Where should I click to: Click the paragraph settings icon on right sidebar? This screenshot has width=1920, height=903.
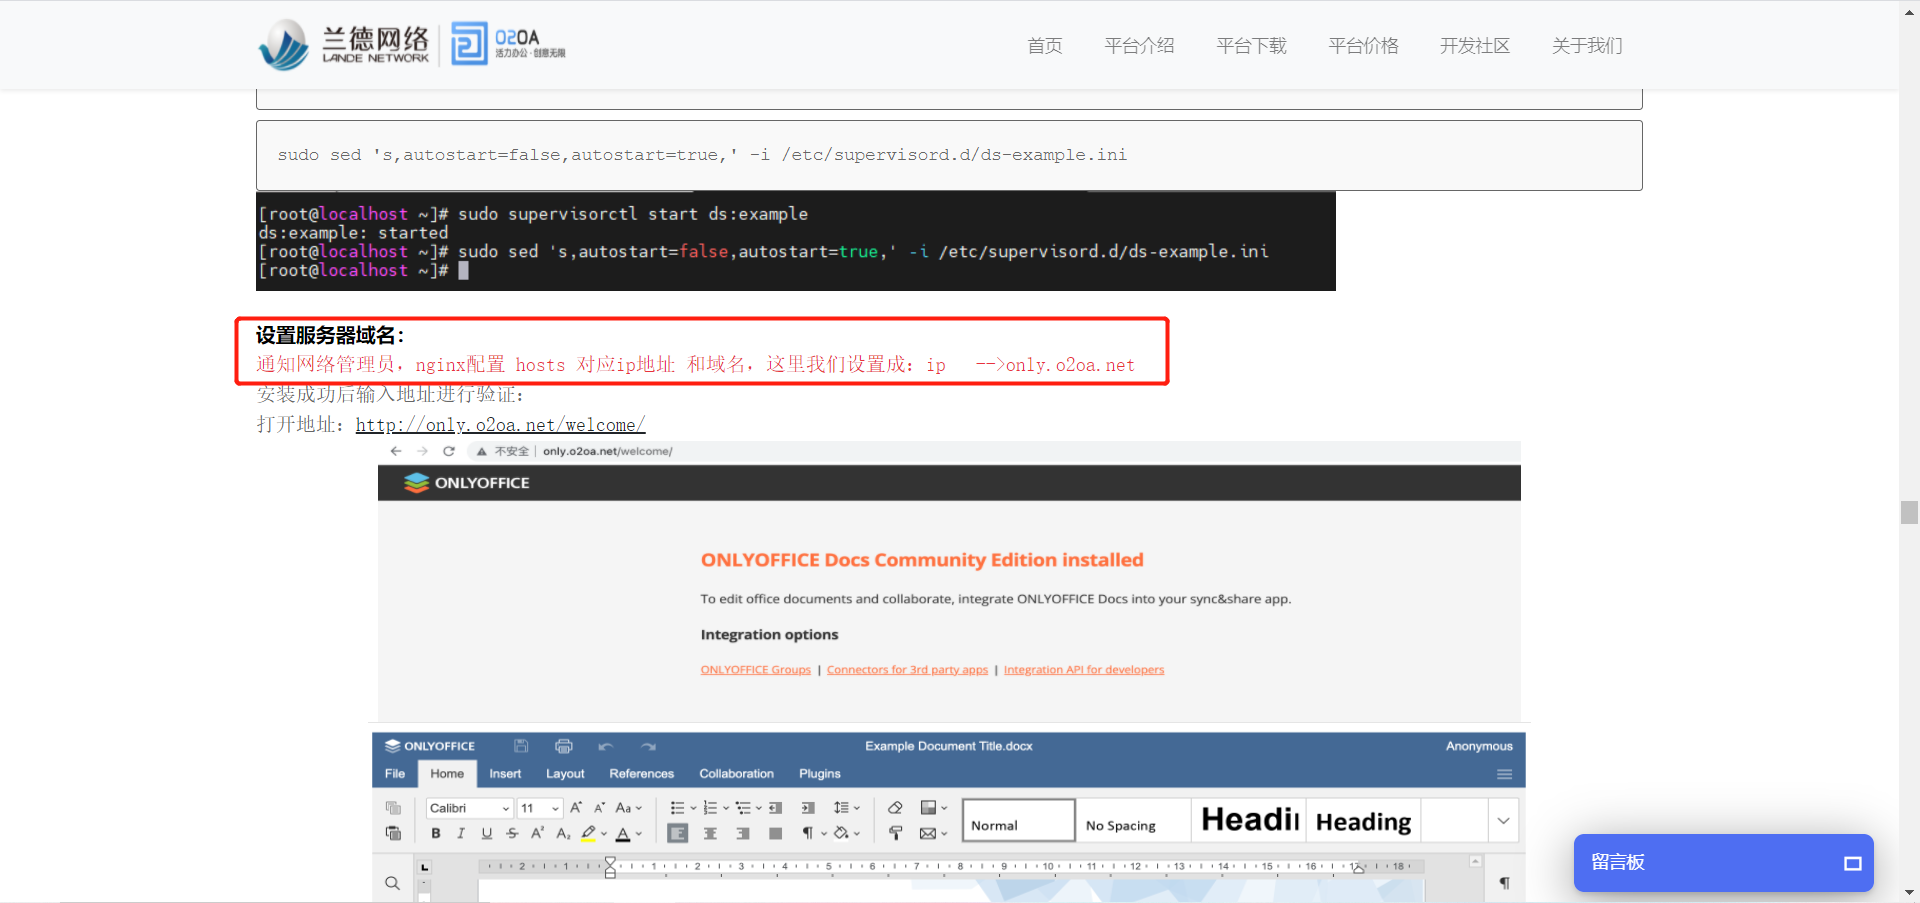(1504, 883)
